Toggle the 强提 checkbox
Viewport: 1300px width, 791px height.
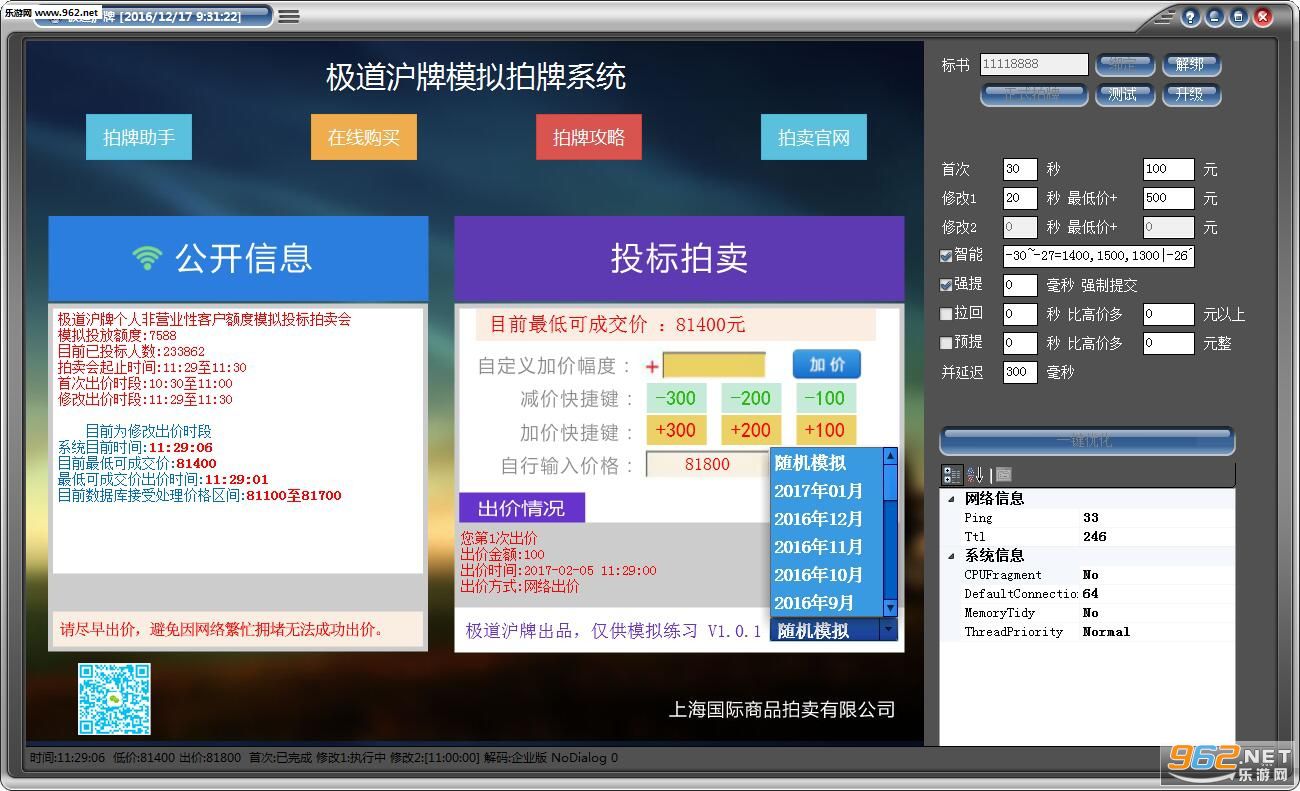click(x=947, y=285)
